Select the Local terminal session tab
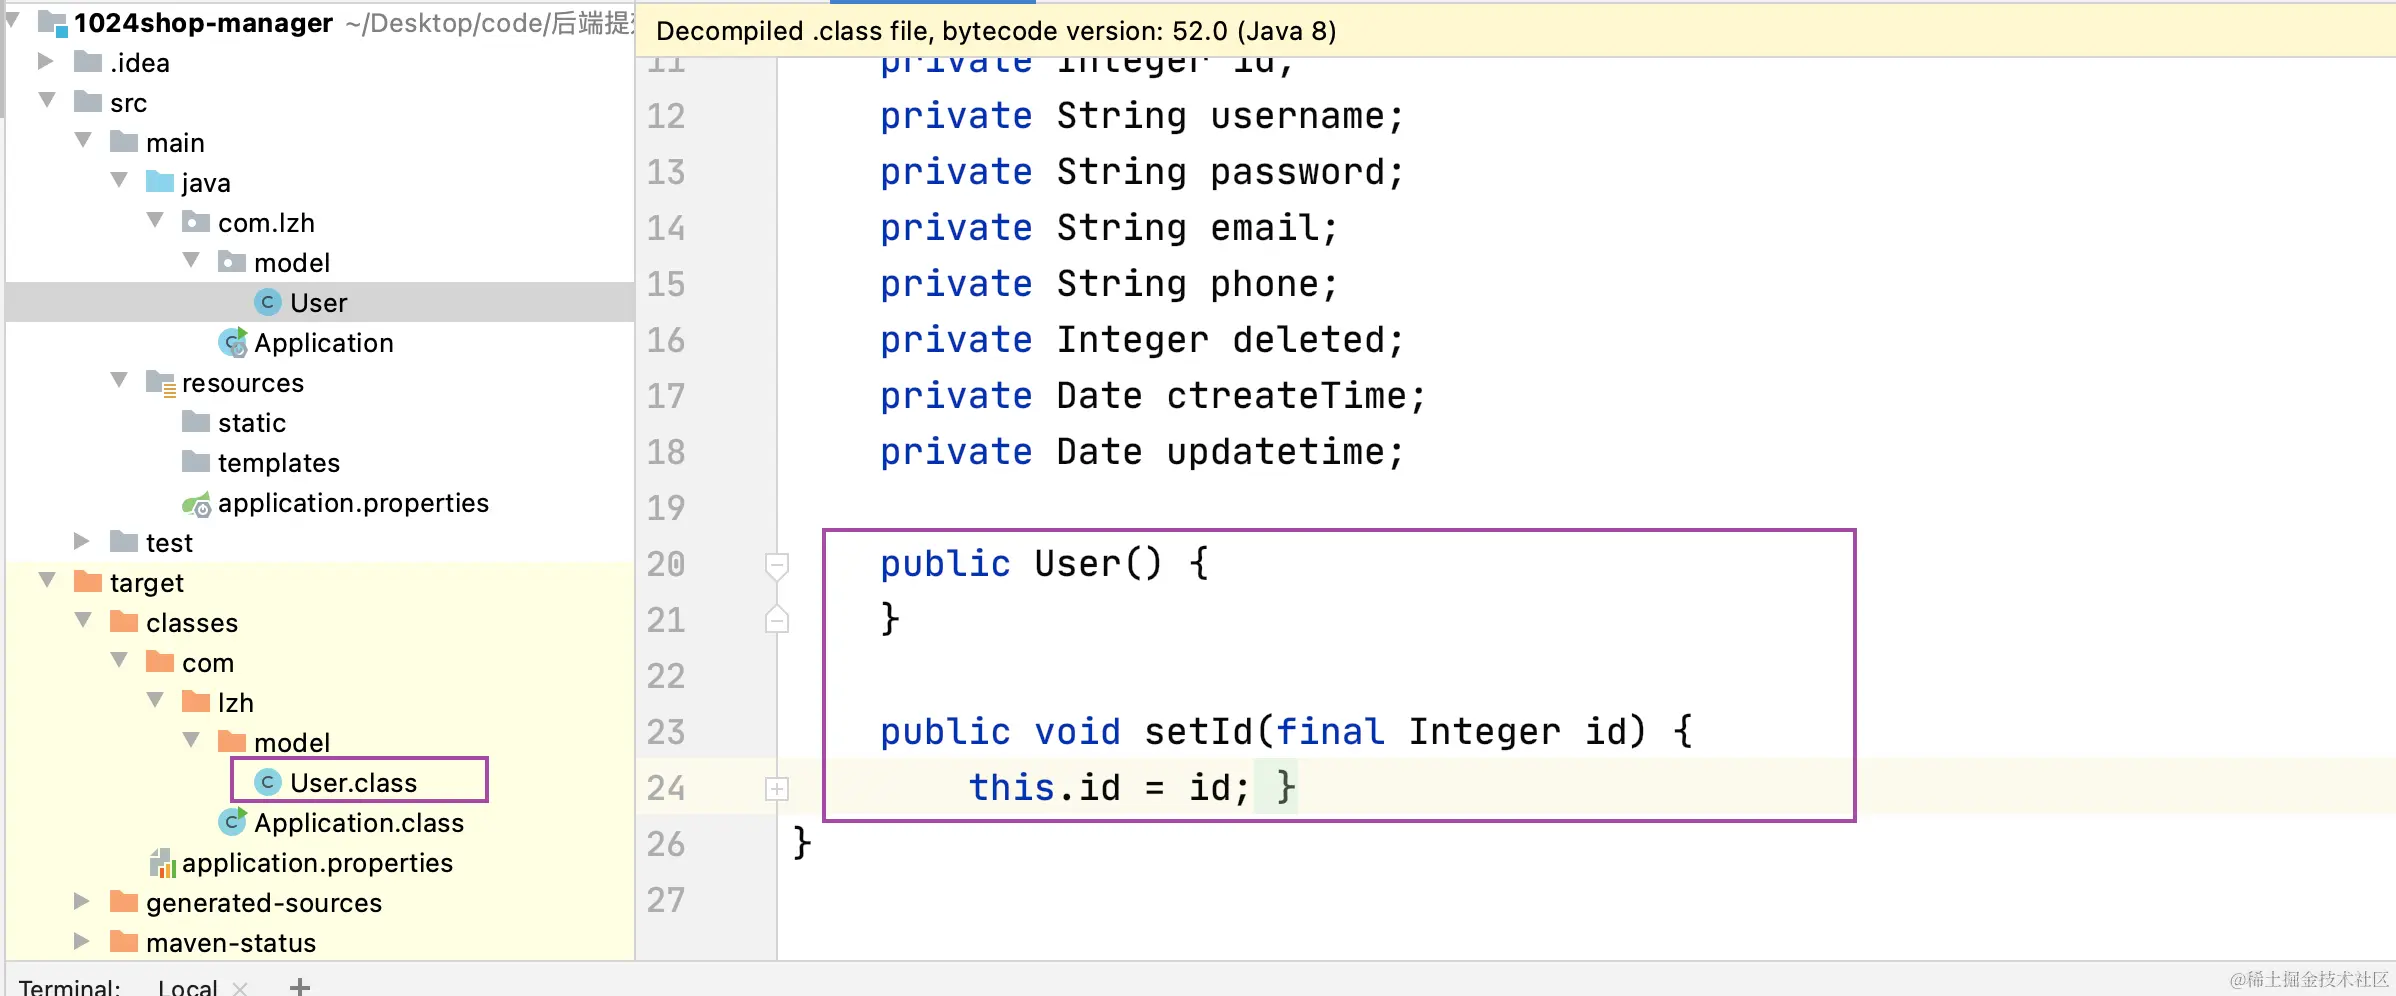 187,986
